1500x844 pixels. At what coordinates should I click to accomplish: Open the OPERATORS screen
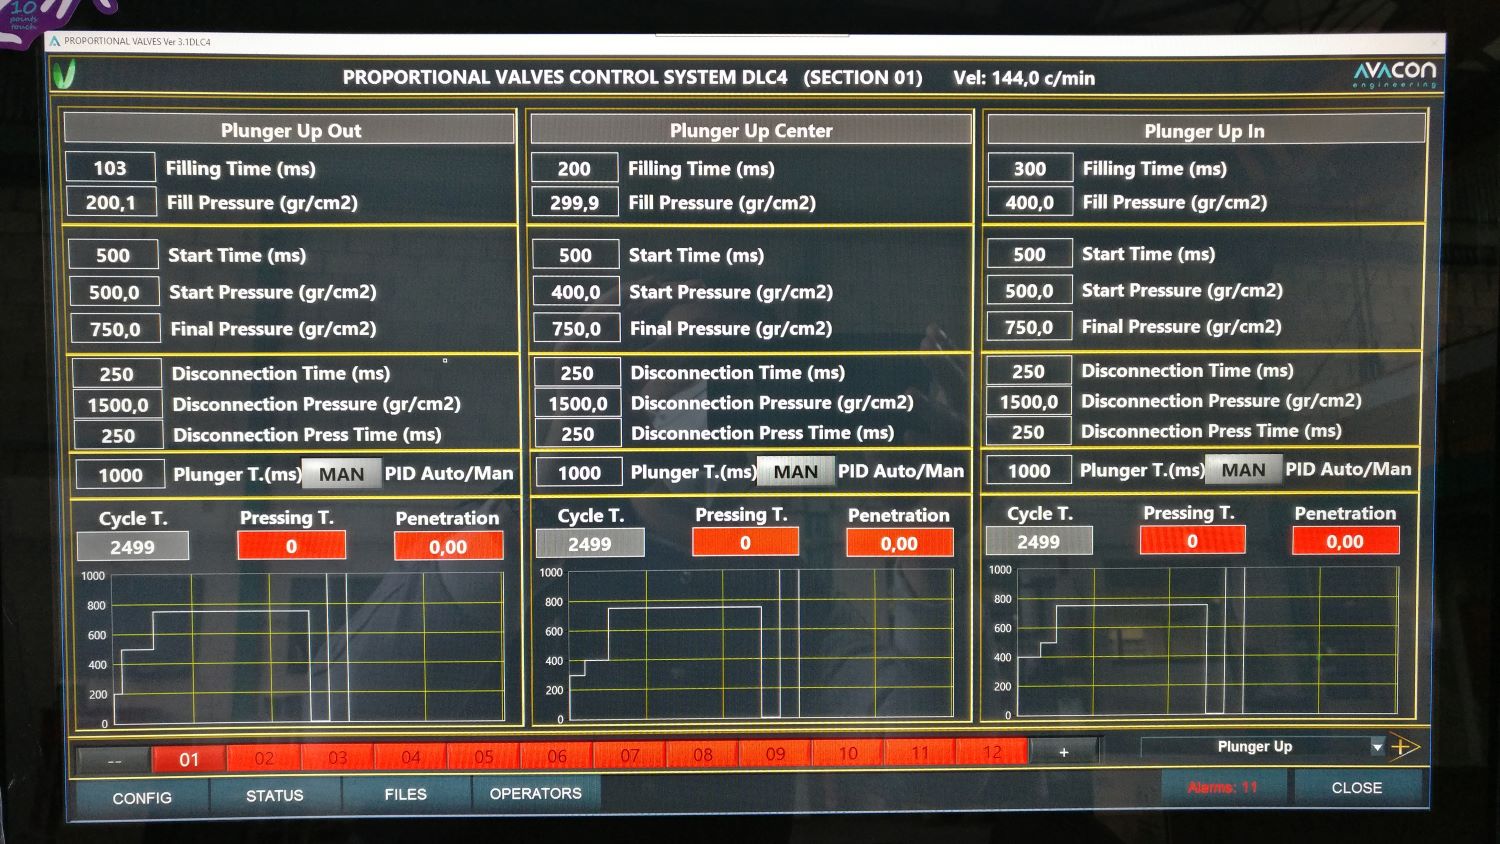tap(535, 793)
